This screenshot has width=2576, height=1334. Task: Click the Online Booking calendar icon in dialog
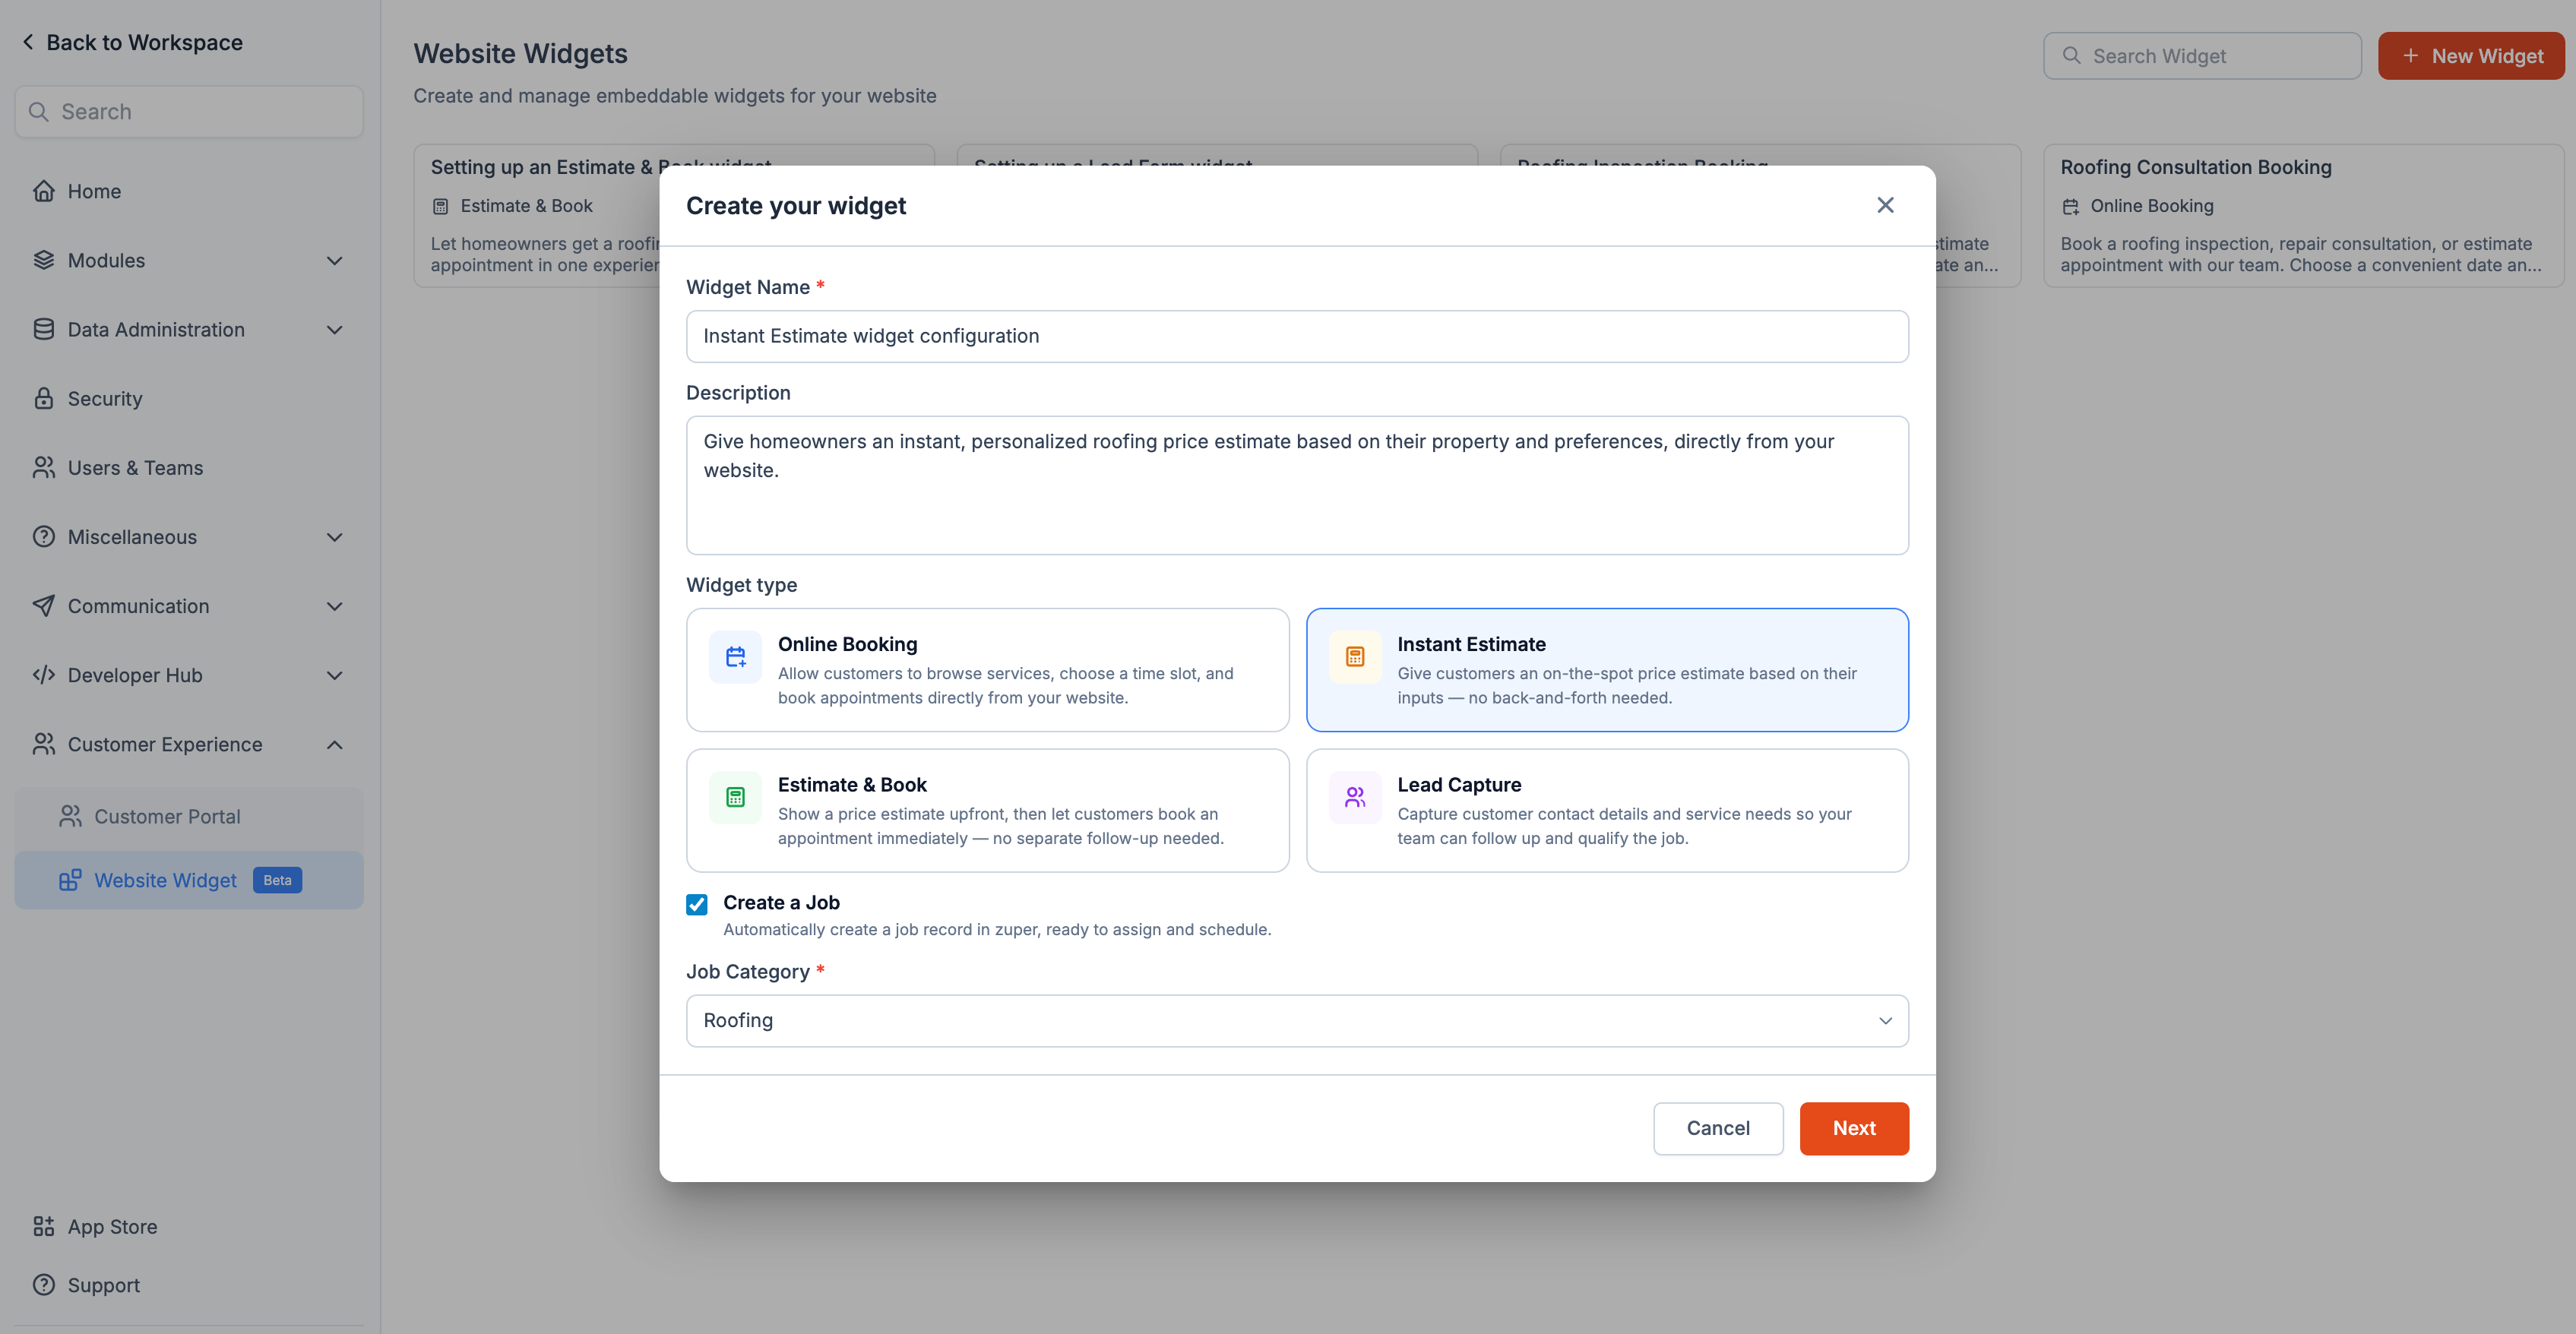tap(735, 657)
